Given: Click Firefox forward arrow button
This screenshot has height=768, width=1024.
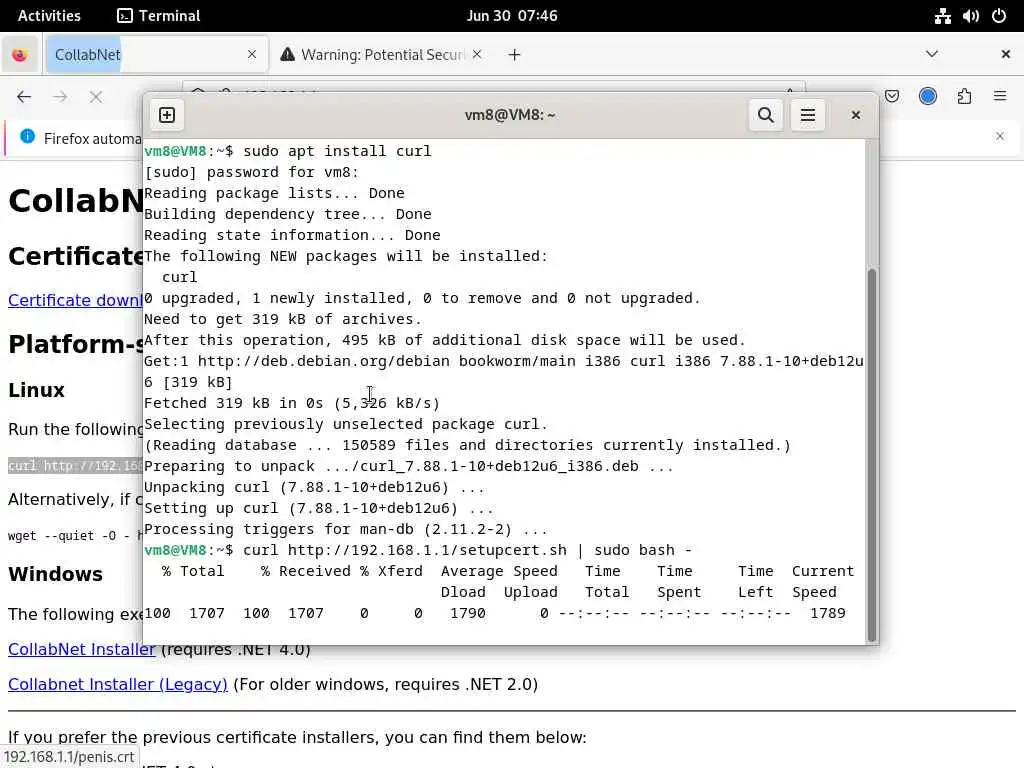Looking at the screenshot, I should point(60,97).
